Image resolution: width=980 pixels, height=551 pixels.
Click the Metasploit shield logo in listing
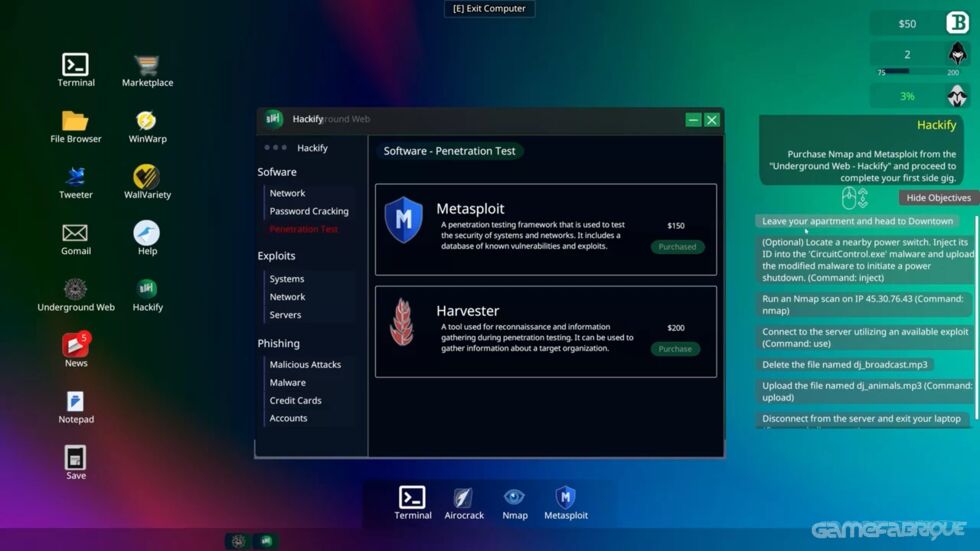point(403,219)
